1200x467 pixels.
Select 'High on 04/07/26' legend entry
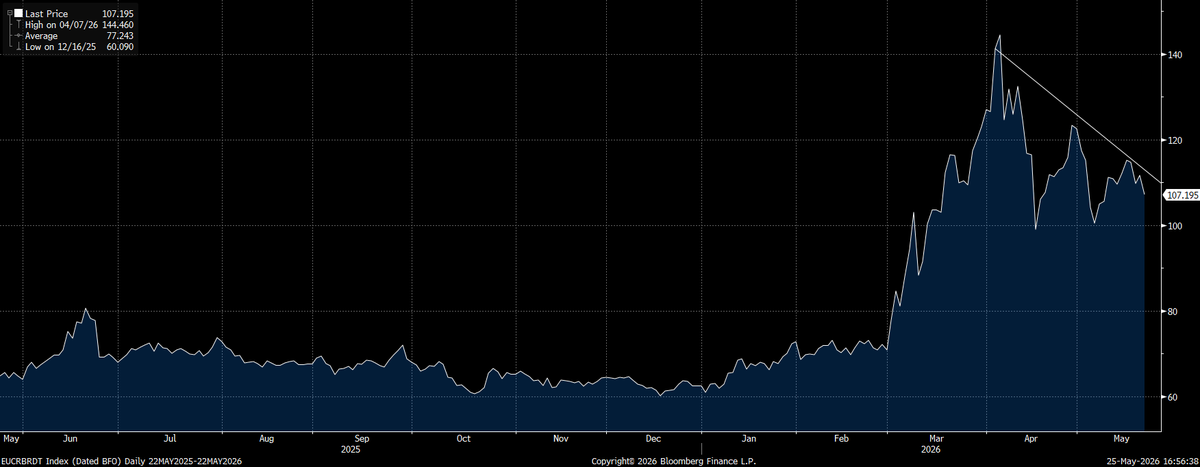tap(61, 23)
